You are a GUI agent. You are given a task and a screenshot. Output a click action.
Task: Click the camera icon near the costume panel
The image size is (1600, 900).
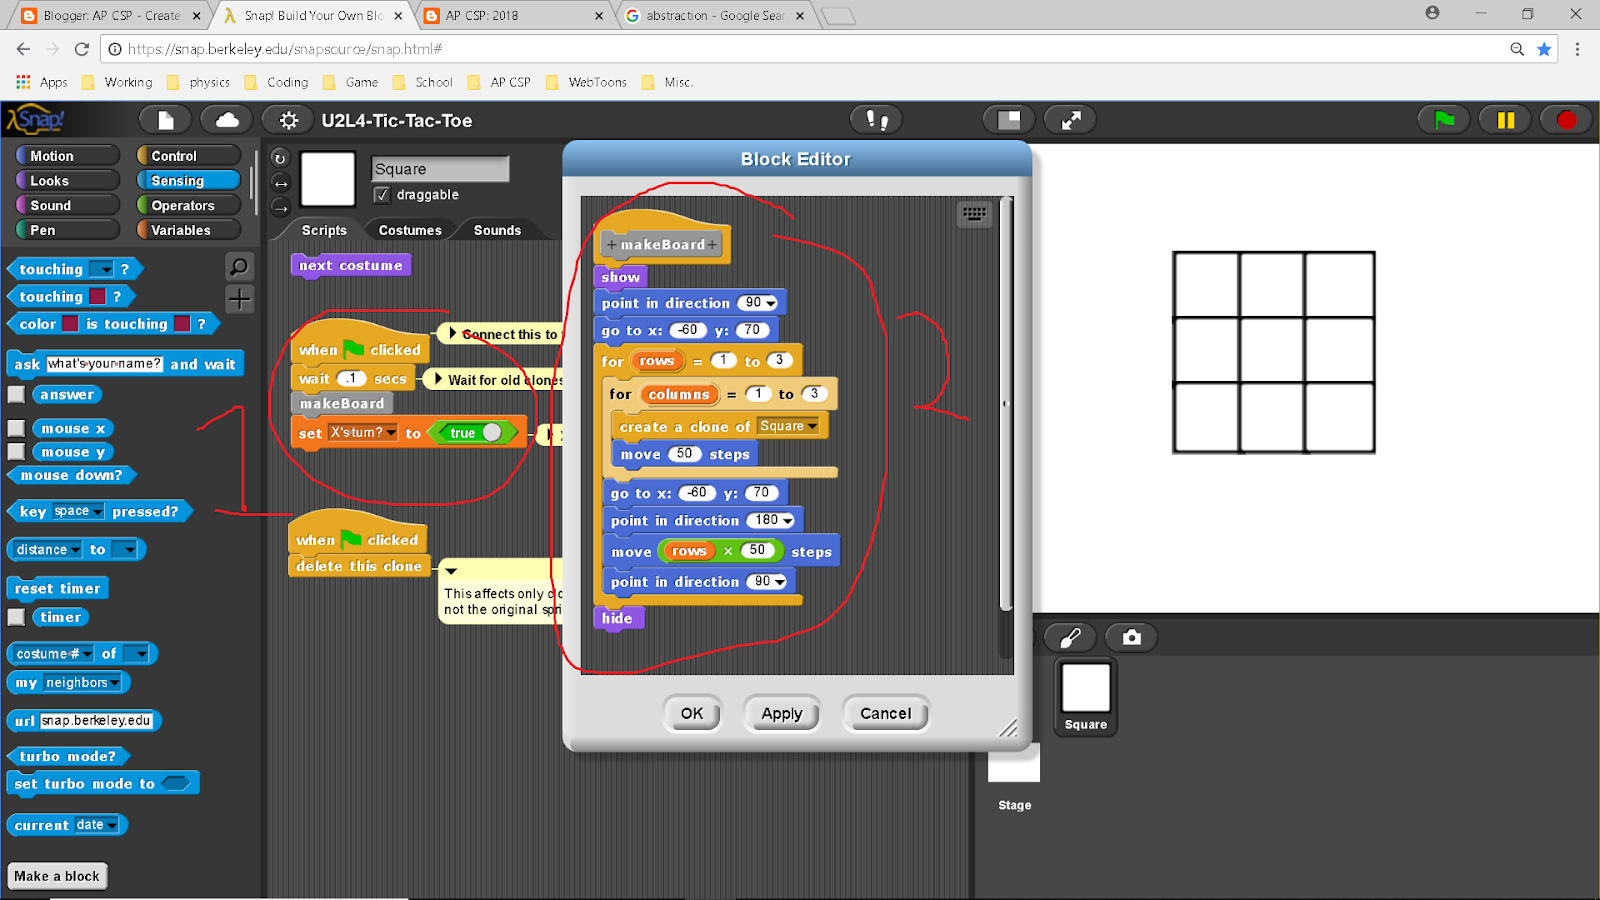click(x=1131, y=637)
